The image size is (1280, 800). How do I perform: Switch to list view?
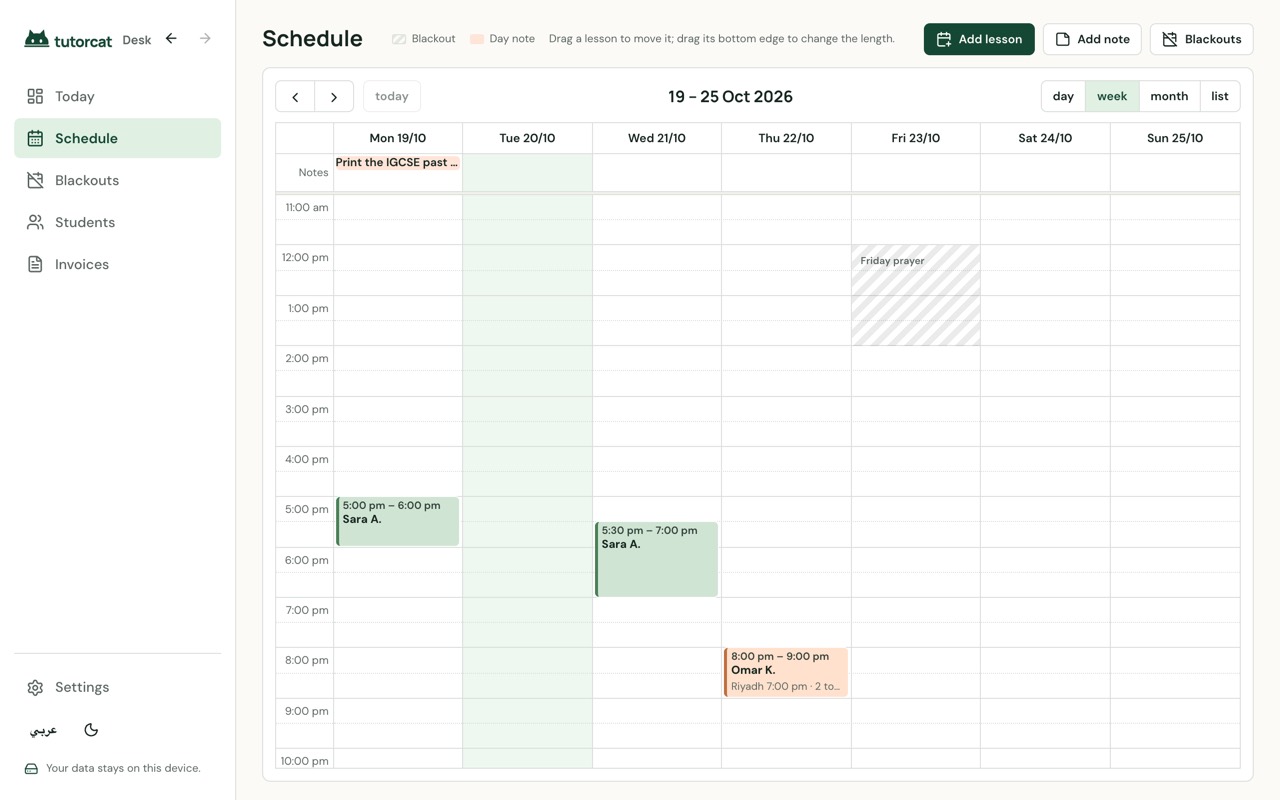coord(1220,96)
